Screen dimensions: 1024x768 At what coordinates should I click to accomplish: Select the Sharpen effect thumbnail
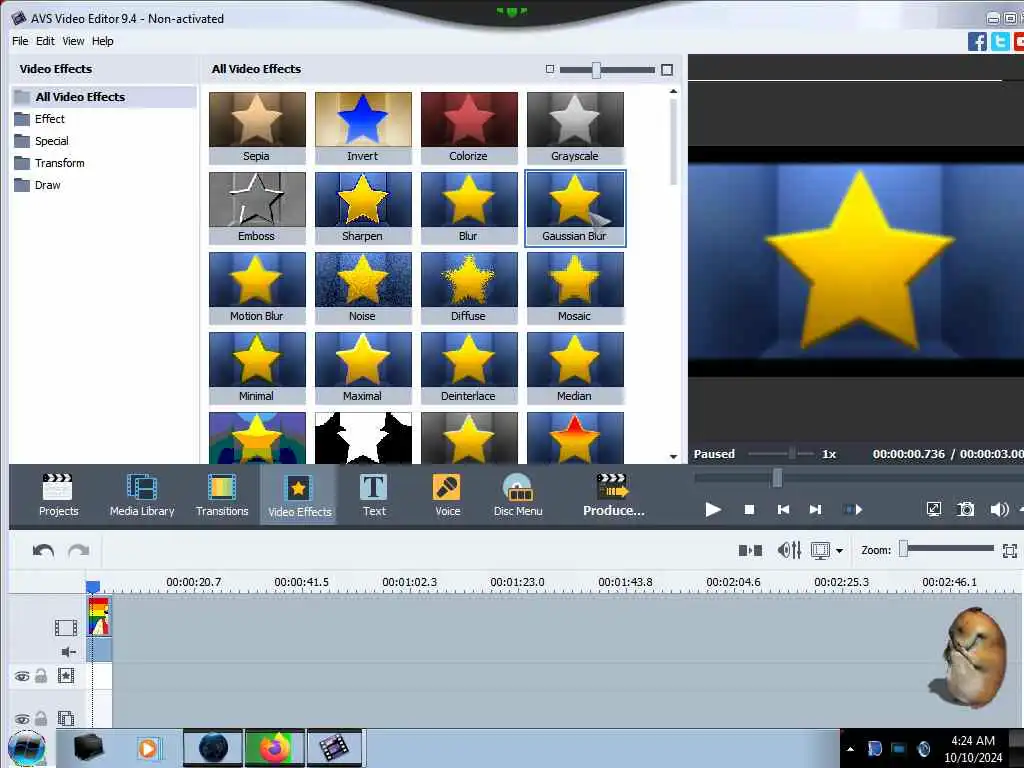coord(363,208)
